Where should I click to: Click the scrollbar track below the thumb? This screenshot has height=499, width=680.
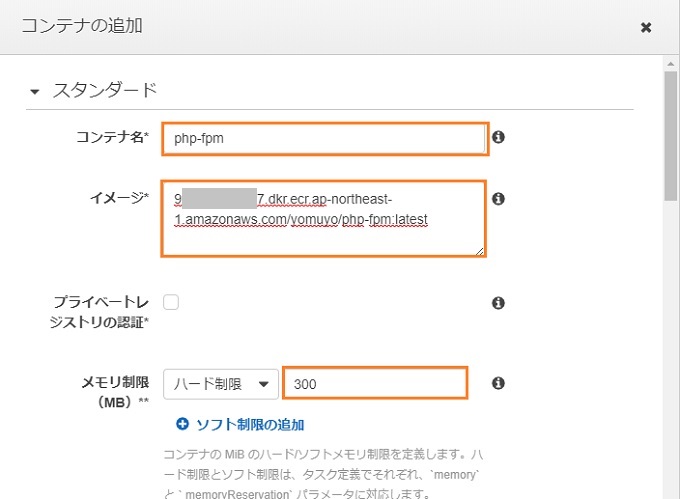coord(671,347)
